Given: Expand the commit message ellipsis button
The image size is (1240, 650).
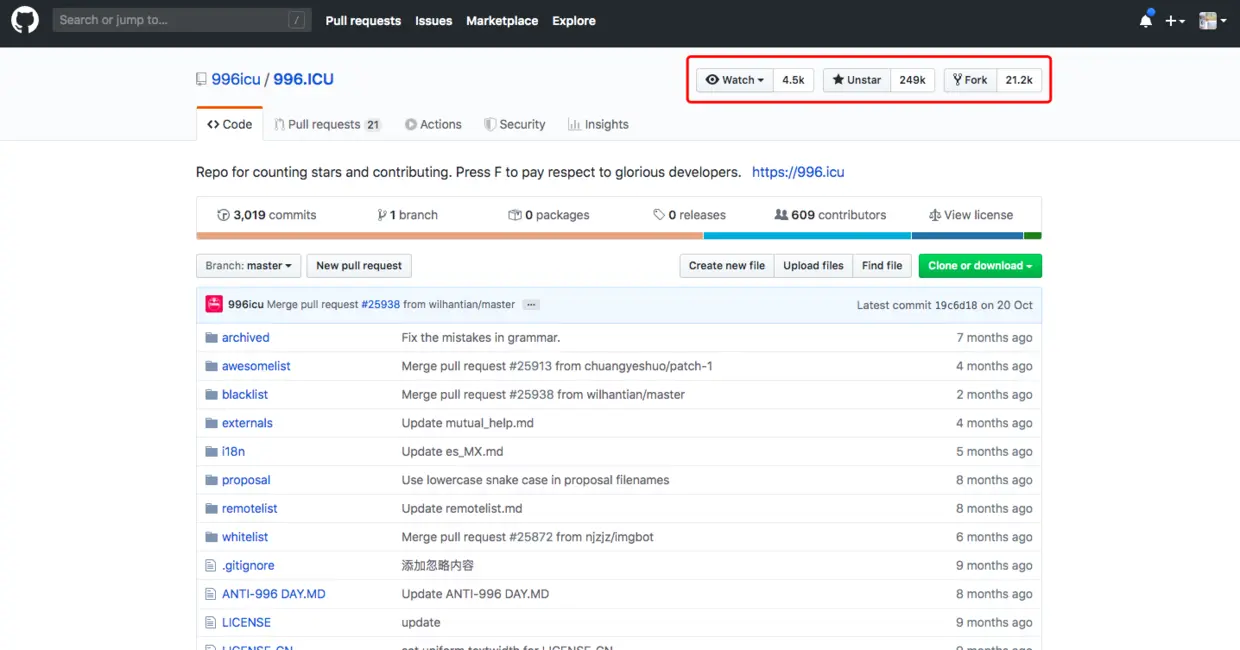Looking at the screenshot, I should point(531,305).
